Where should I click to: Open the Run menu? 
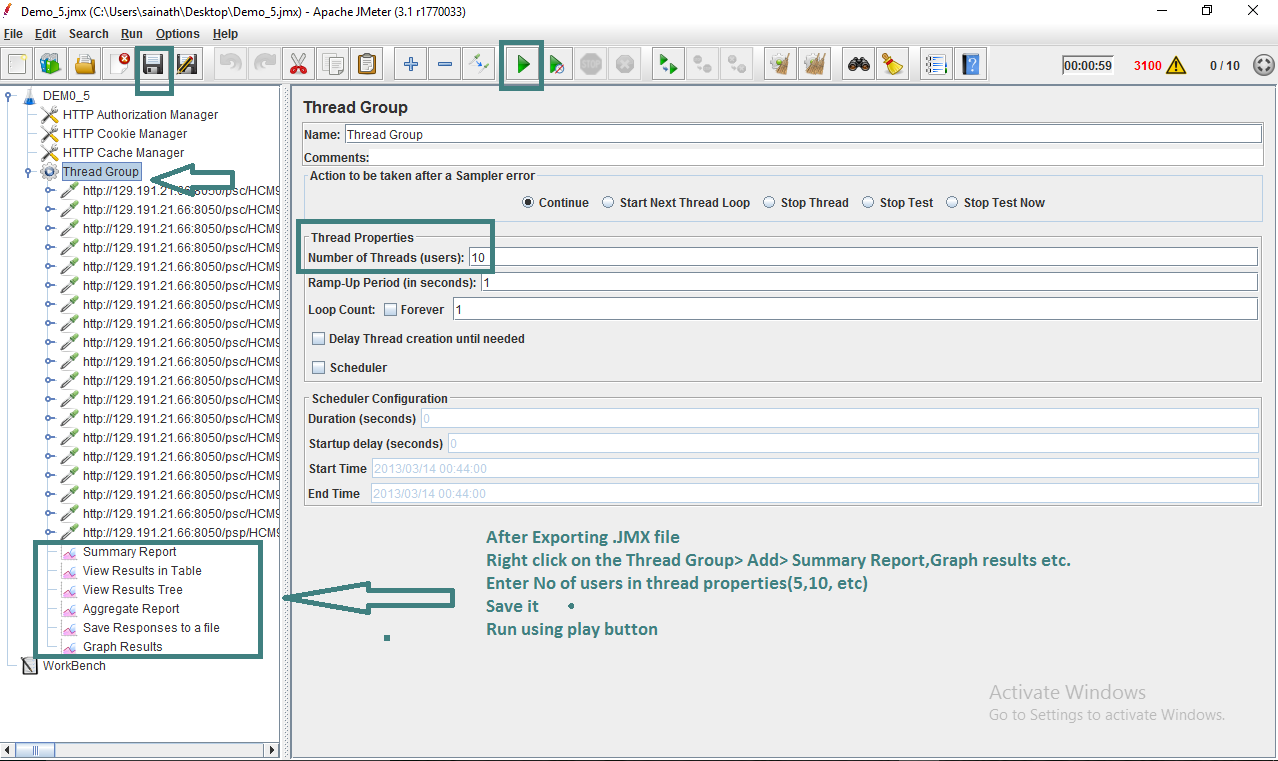(132, 34)
